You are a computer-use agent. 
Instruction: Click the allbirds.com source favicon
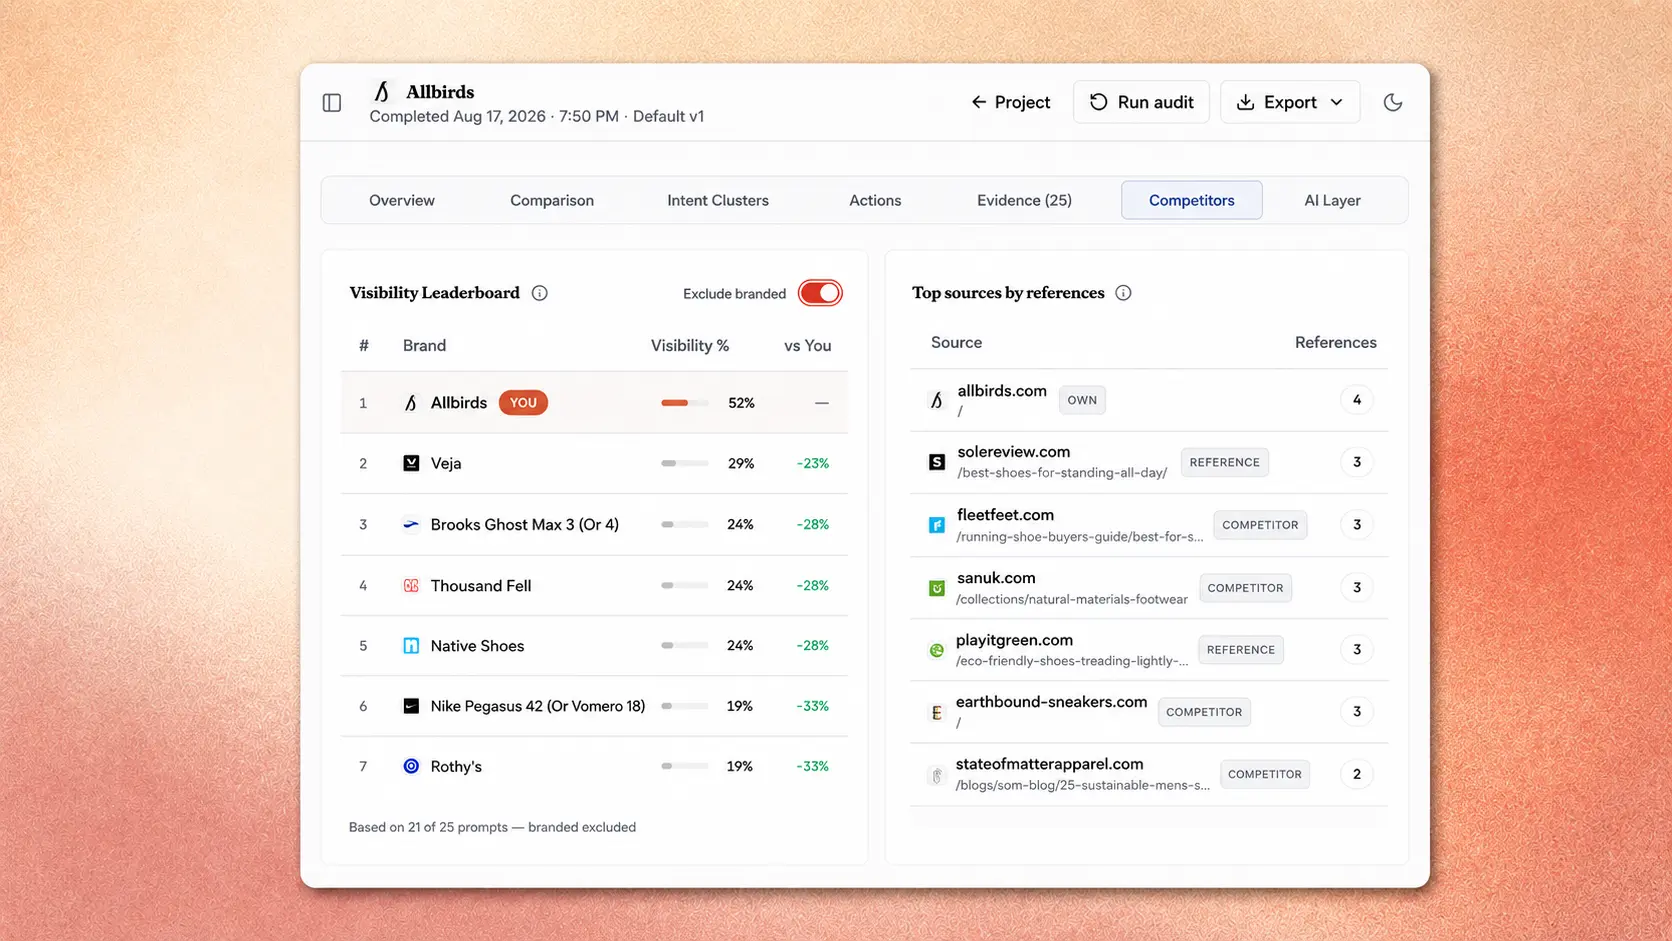tap(937, 400)
